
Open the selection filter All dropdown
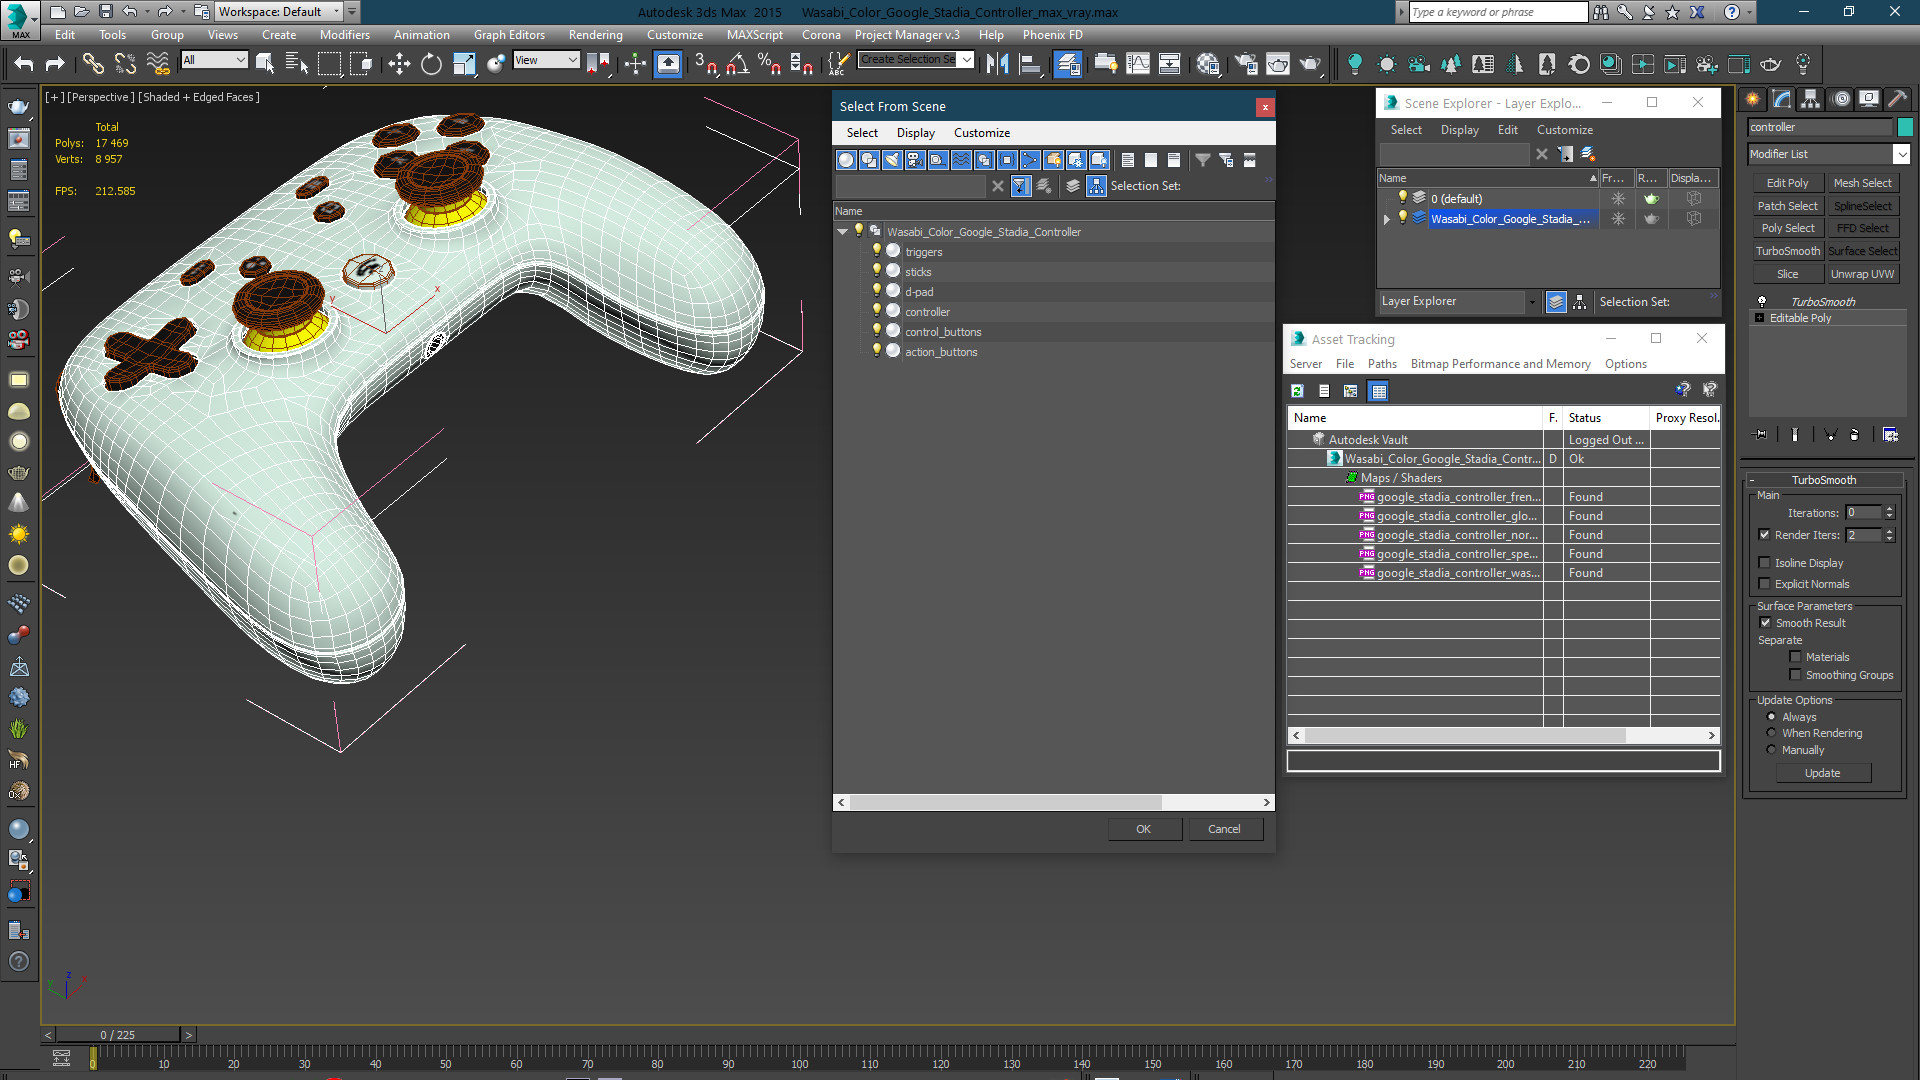point(214,60)
